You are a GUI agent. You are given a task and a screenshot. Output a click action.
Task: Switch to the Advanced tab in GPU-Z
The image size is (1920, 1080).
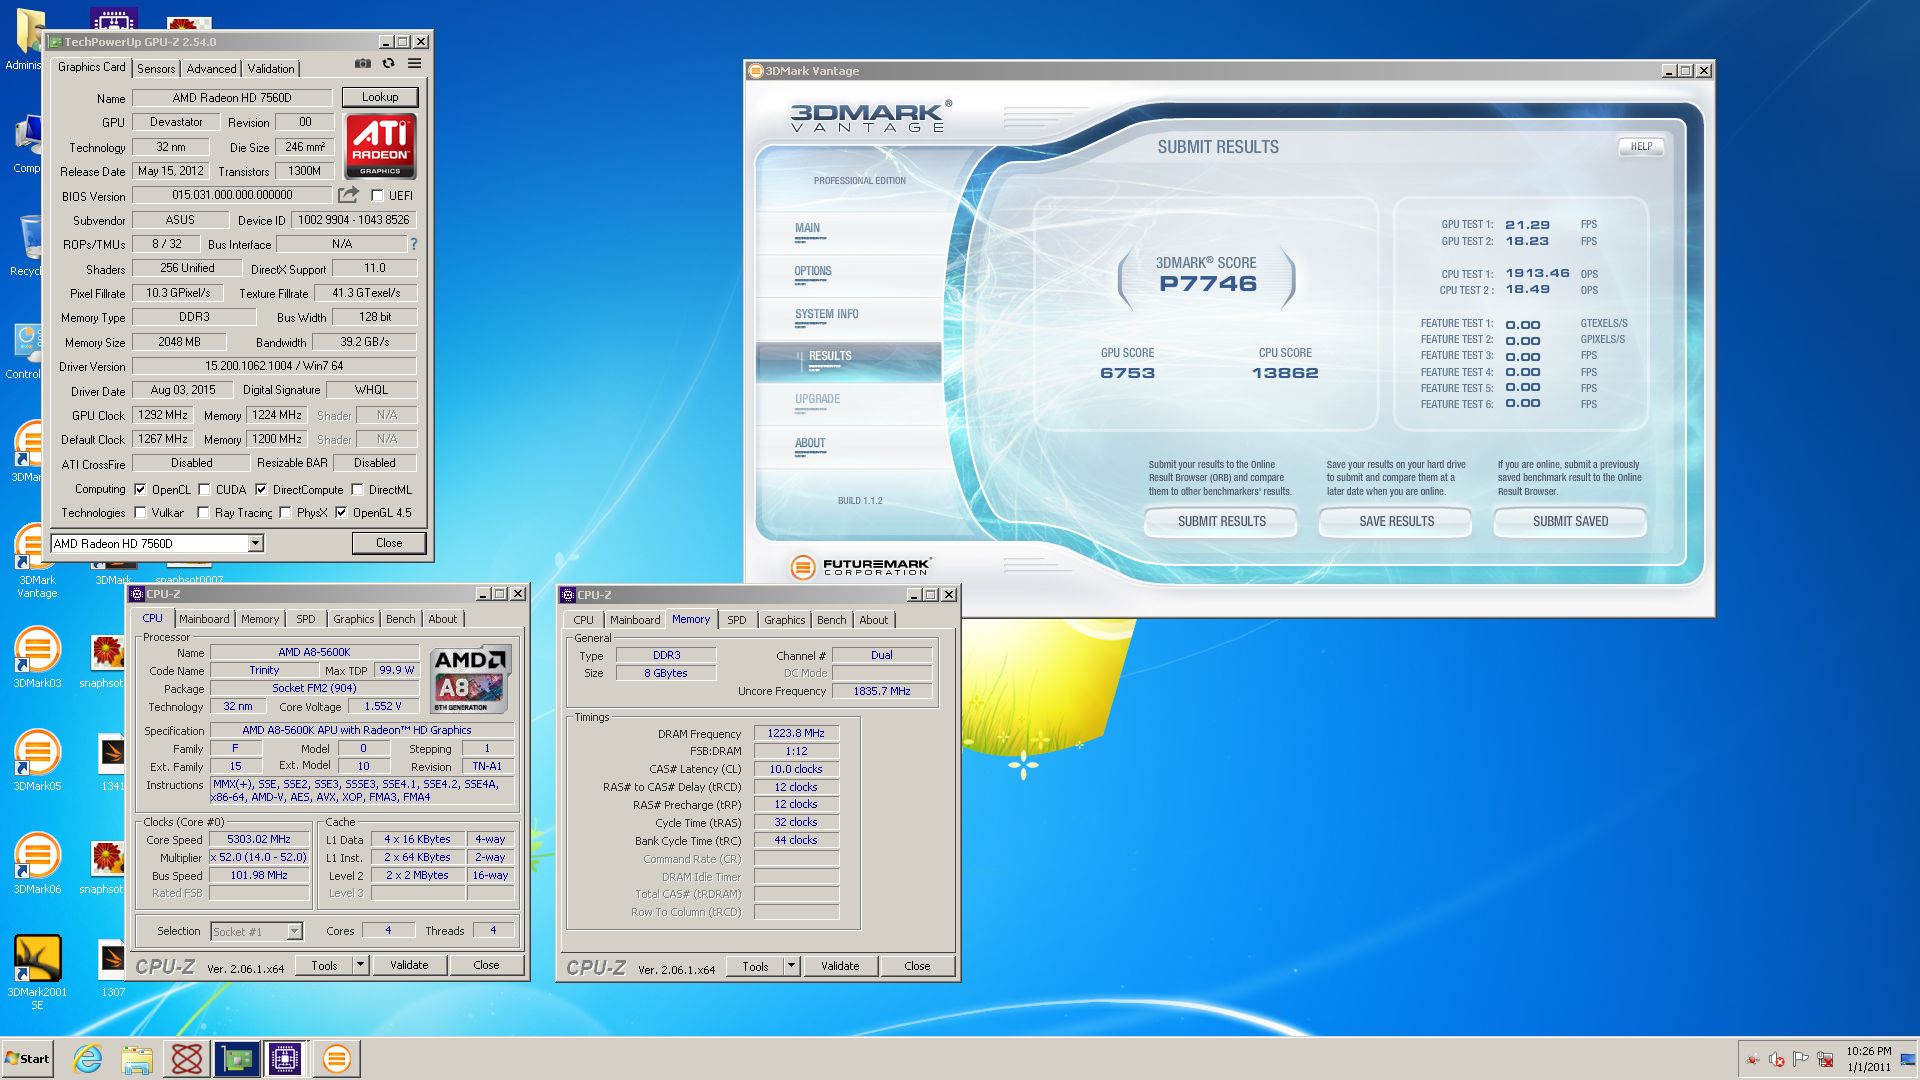click(x=211, y=69)
